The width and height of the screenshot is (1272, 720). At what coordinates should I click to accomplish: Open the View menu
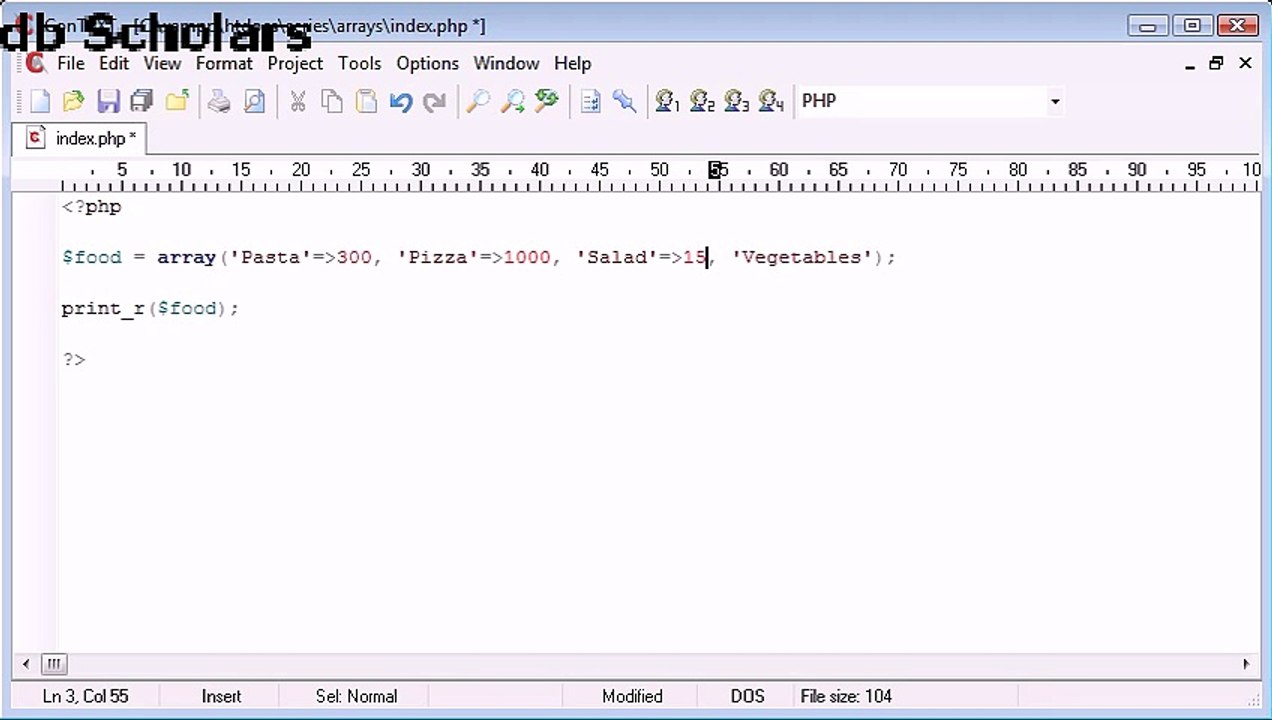(162, 63)
